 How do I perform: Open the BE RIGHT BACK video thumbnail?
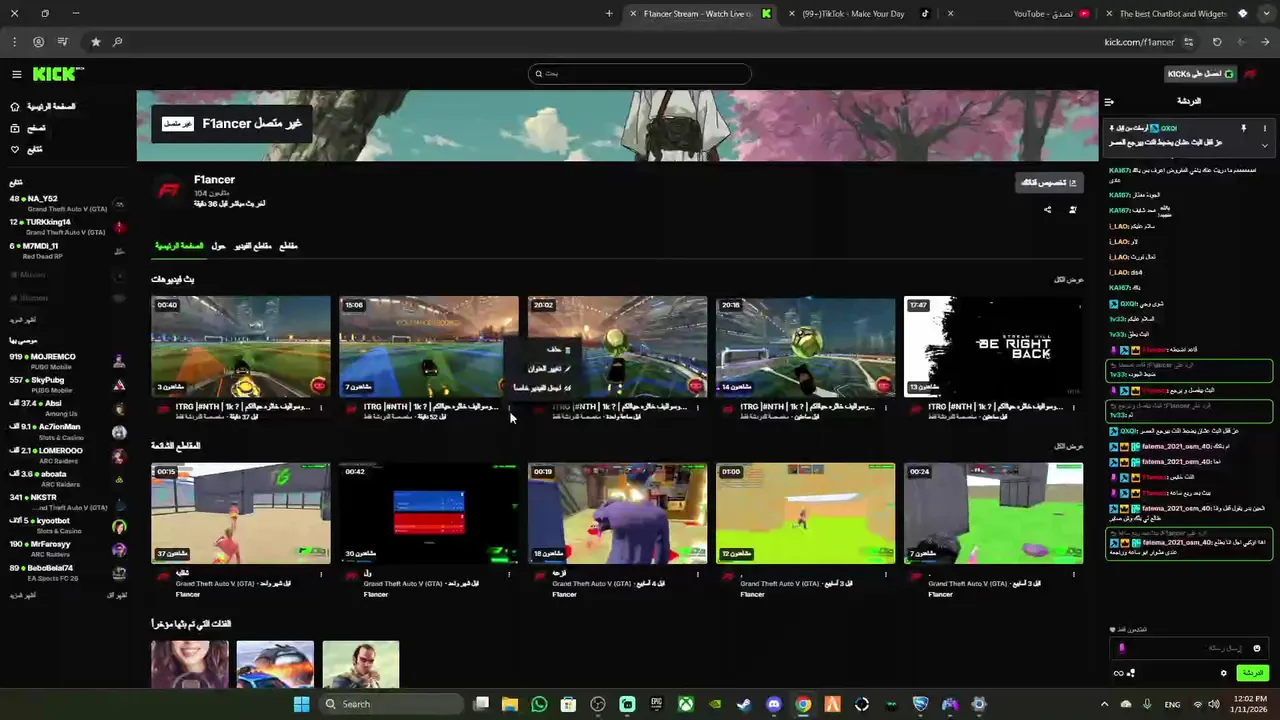click(993, 346)
